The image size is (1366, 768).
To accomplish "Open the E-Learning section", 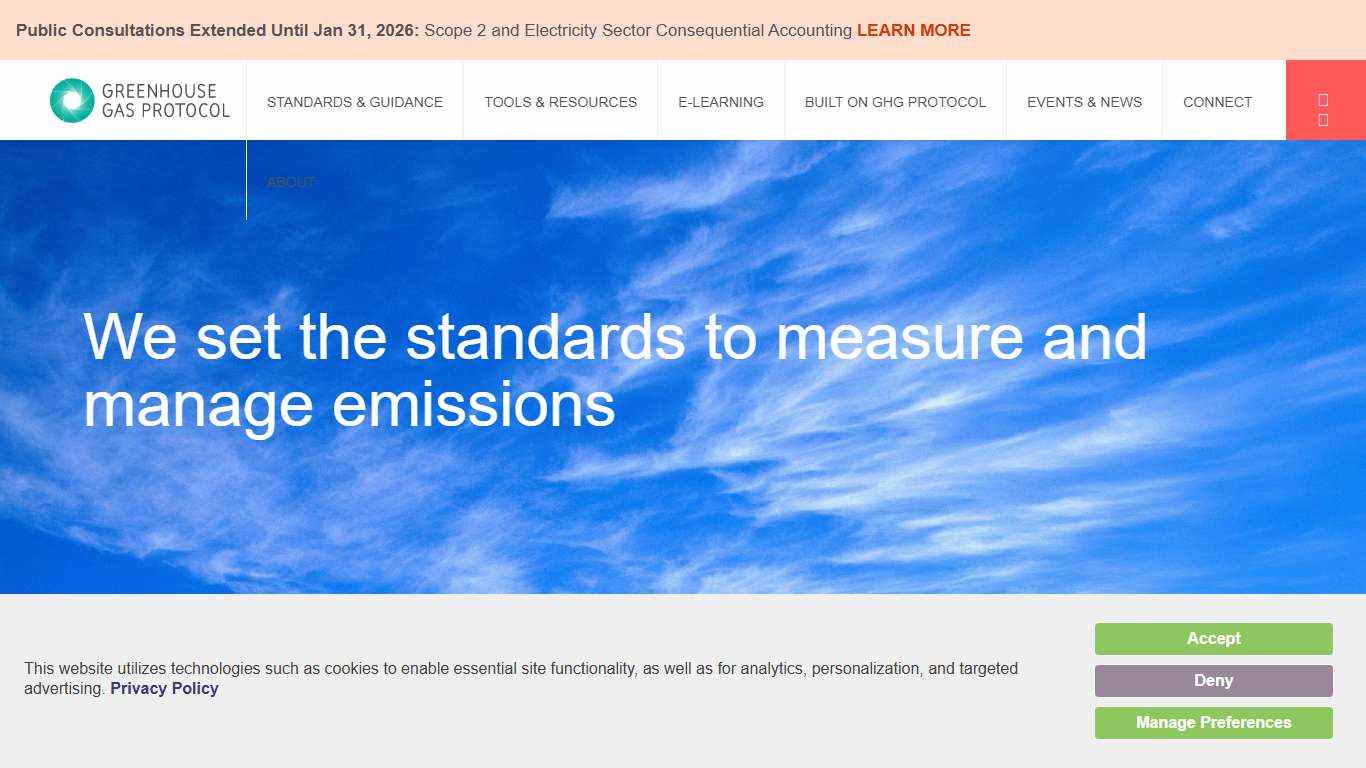I will point(721,101).
